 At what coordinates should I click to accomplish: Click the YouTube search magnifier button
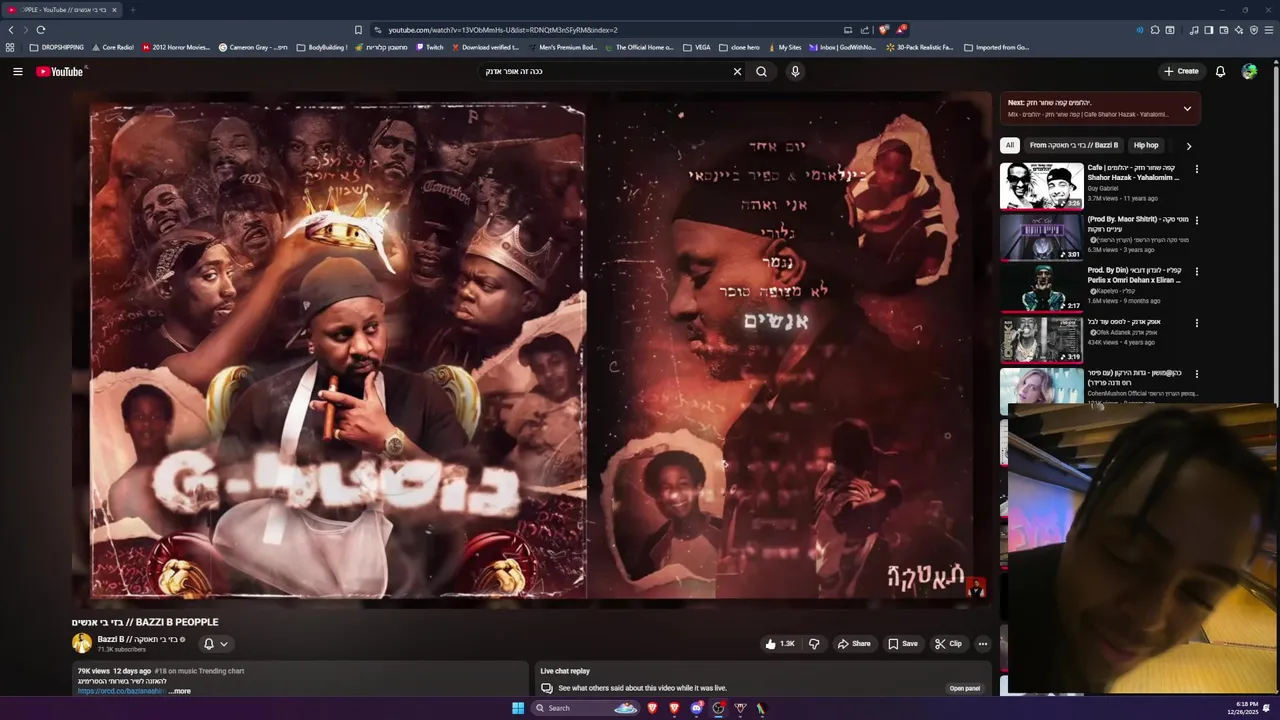point(761,71)
